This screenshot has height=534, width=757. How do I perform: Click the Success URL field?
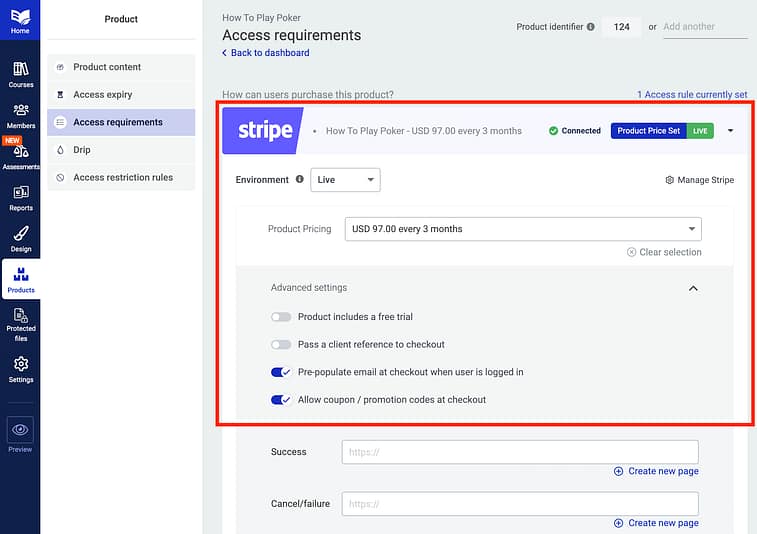[520, 452]
